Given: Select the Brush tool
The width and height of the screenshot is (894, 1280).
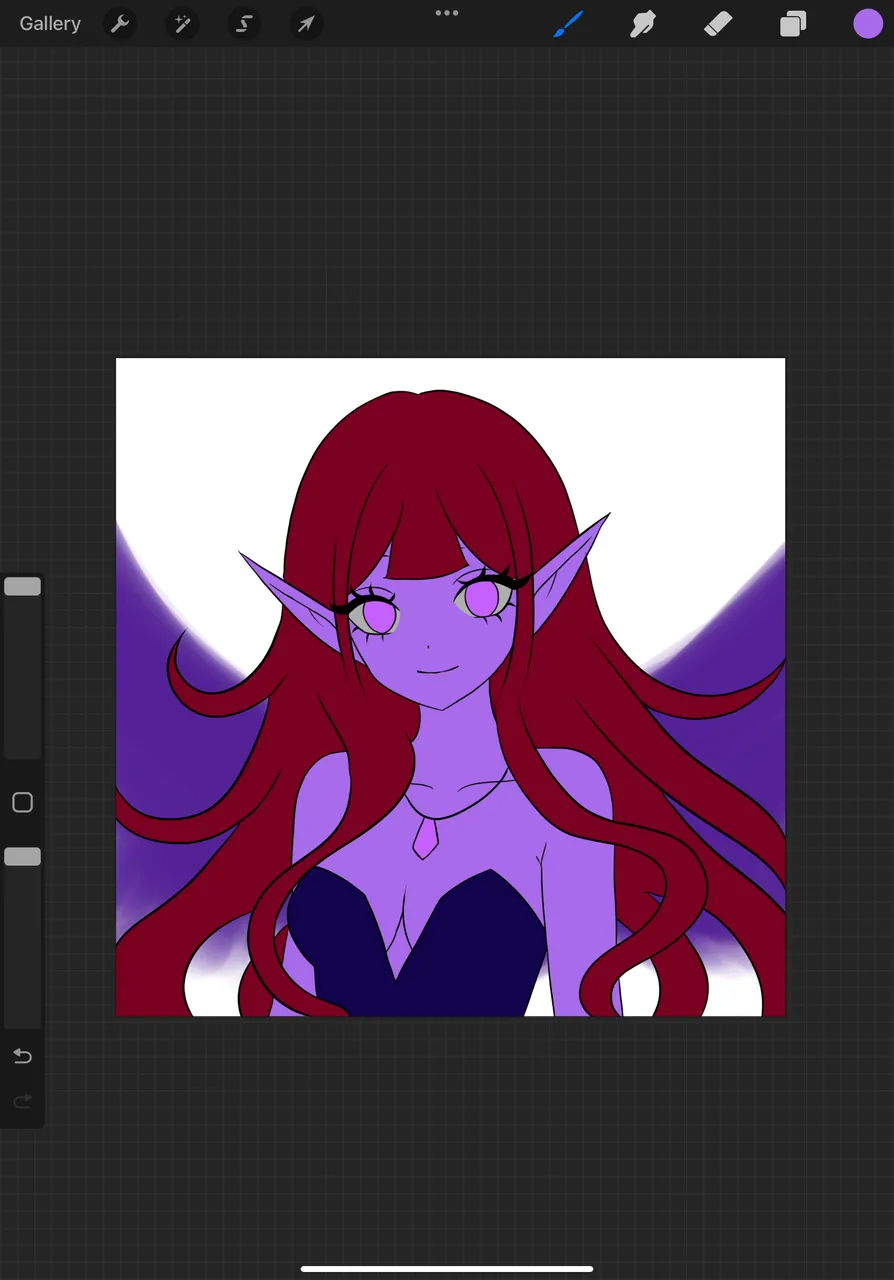Looking at the screenshot, I should coord(568,23).
